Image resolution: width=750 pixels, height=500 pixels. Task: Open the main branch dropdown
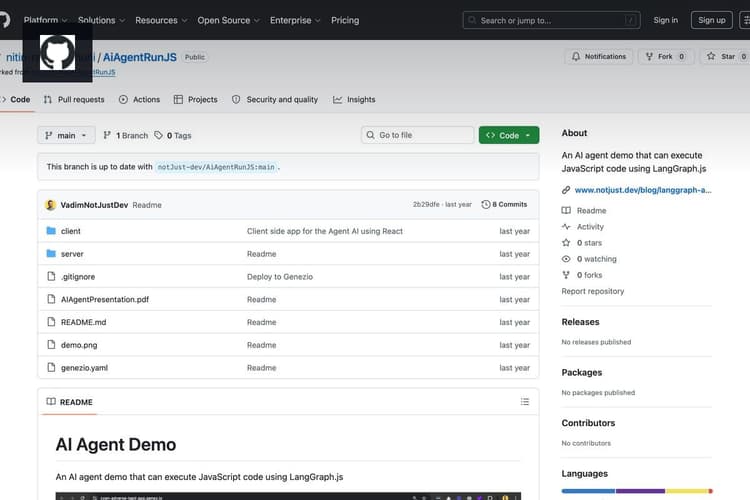point(66,135)
